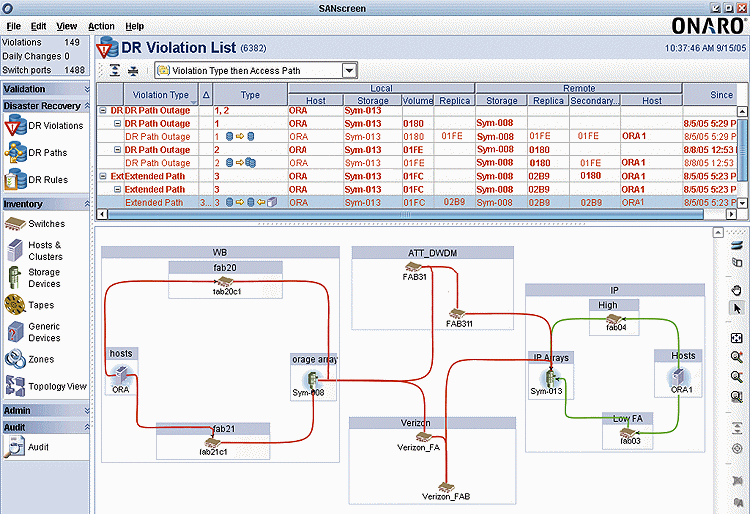The width and height of the screenshot is (750, 514).
Task: Click the grouping boxes icon in the right toolbar
Action: (x=737, y=262)
